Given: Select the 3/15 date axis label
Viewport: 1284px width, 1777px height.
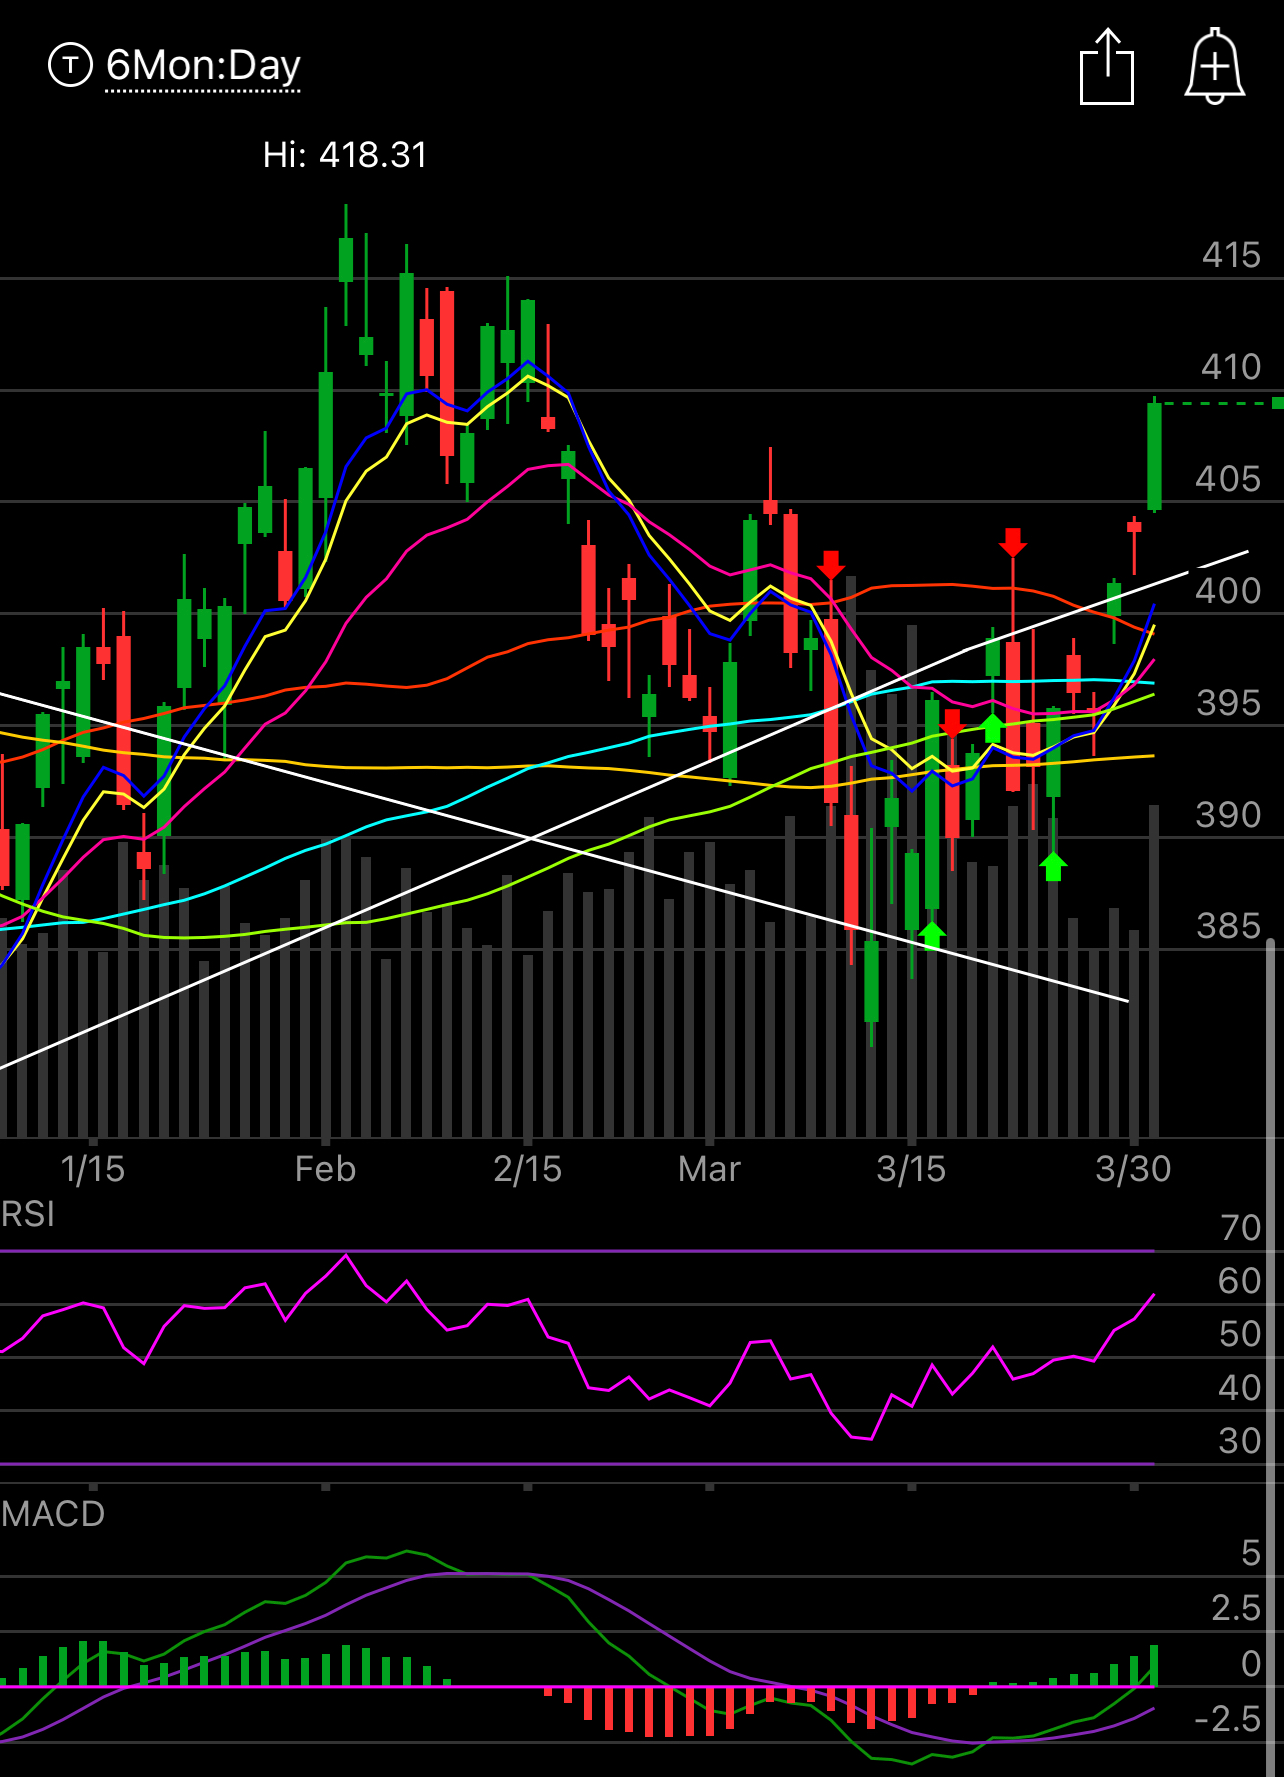Looking at the screenshot, I should tap(911, 1169).
